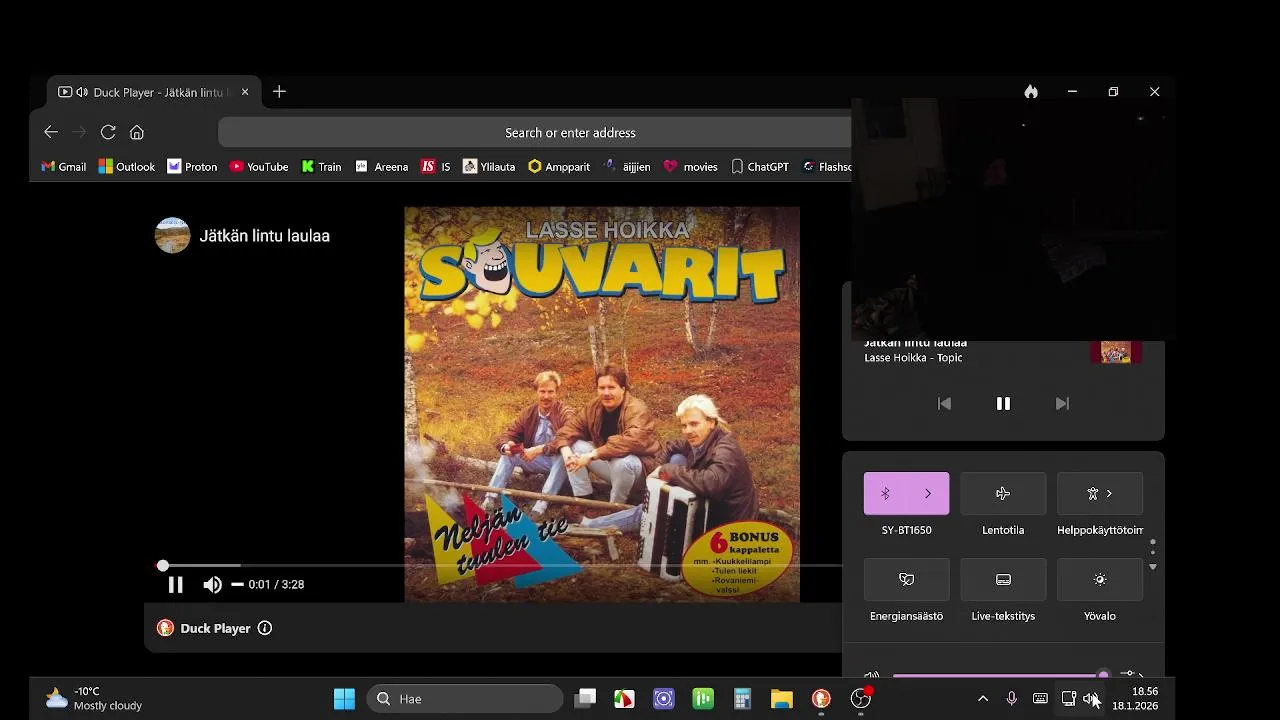
Task: Open the red-green app icon on taskbar
Action: click(624, 699)
